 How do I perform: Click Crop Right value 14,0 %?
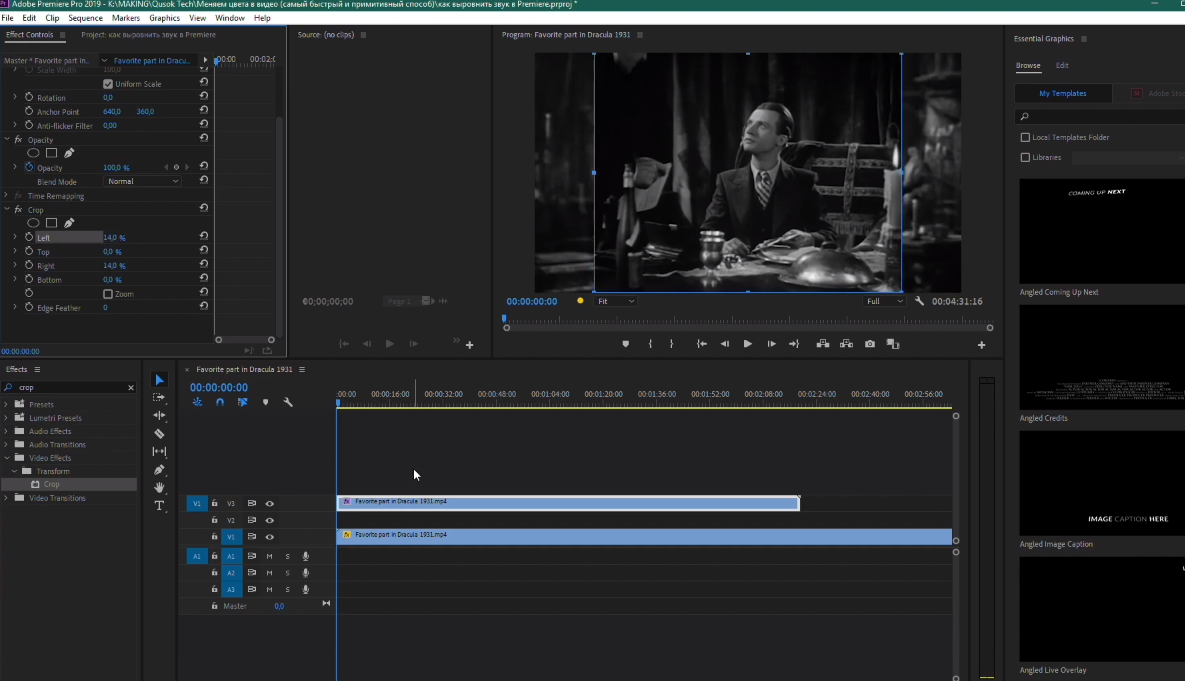115,266
